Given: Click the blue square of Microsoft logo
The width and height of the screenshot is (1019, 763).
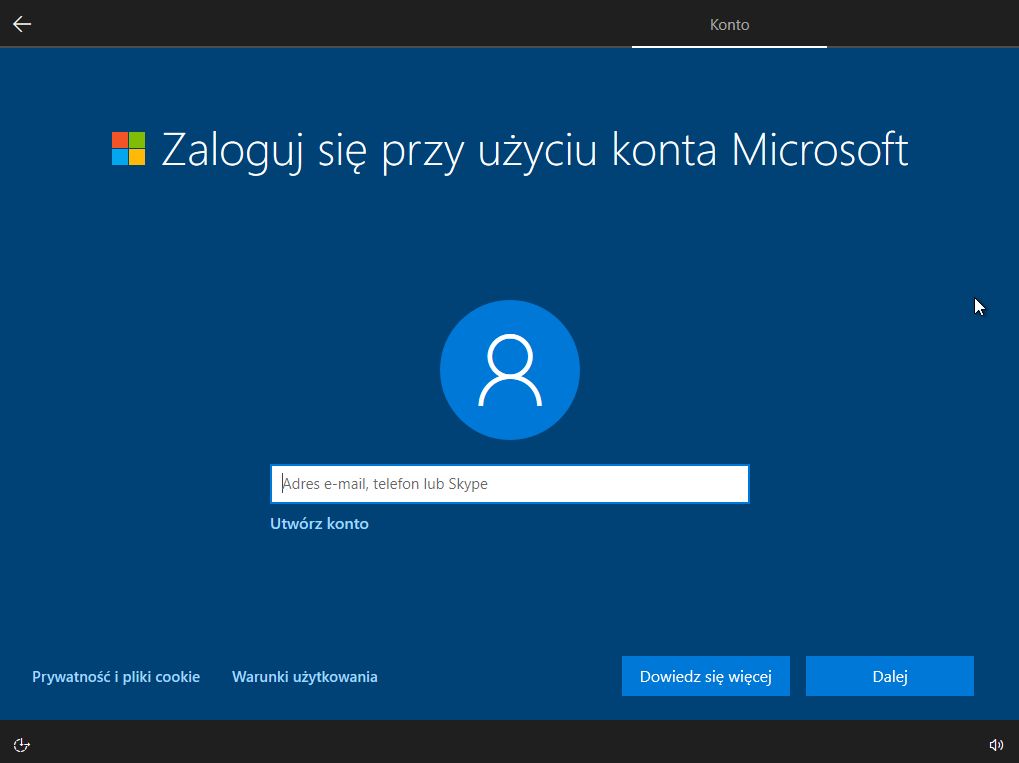Looking at the screenshot, I should pos(120,157).
